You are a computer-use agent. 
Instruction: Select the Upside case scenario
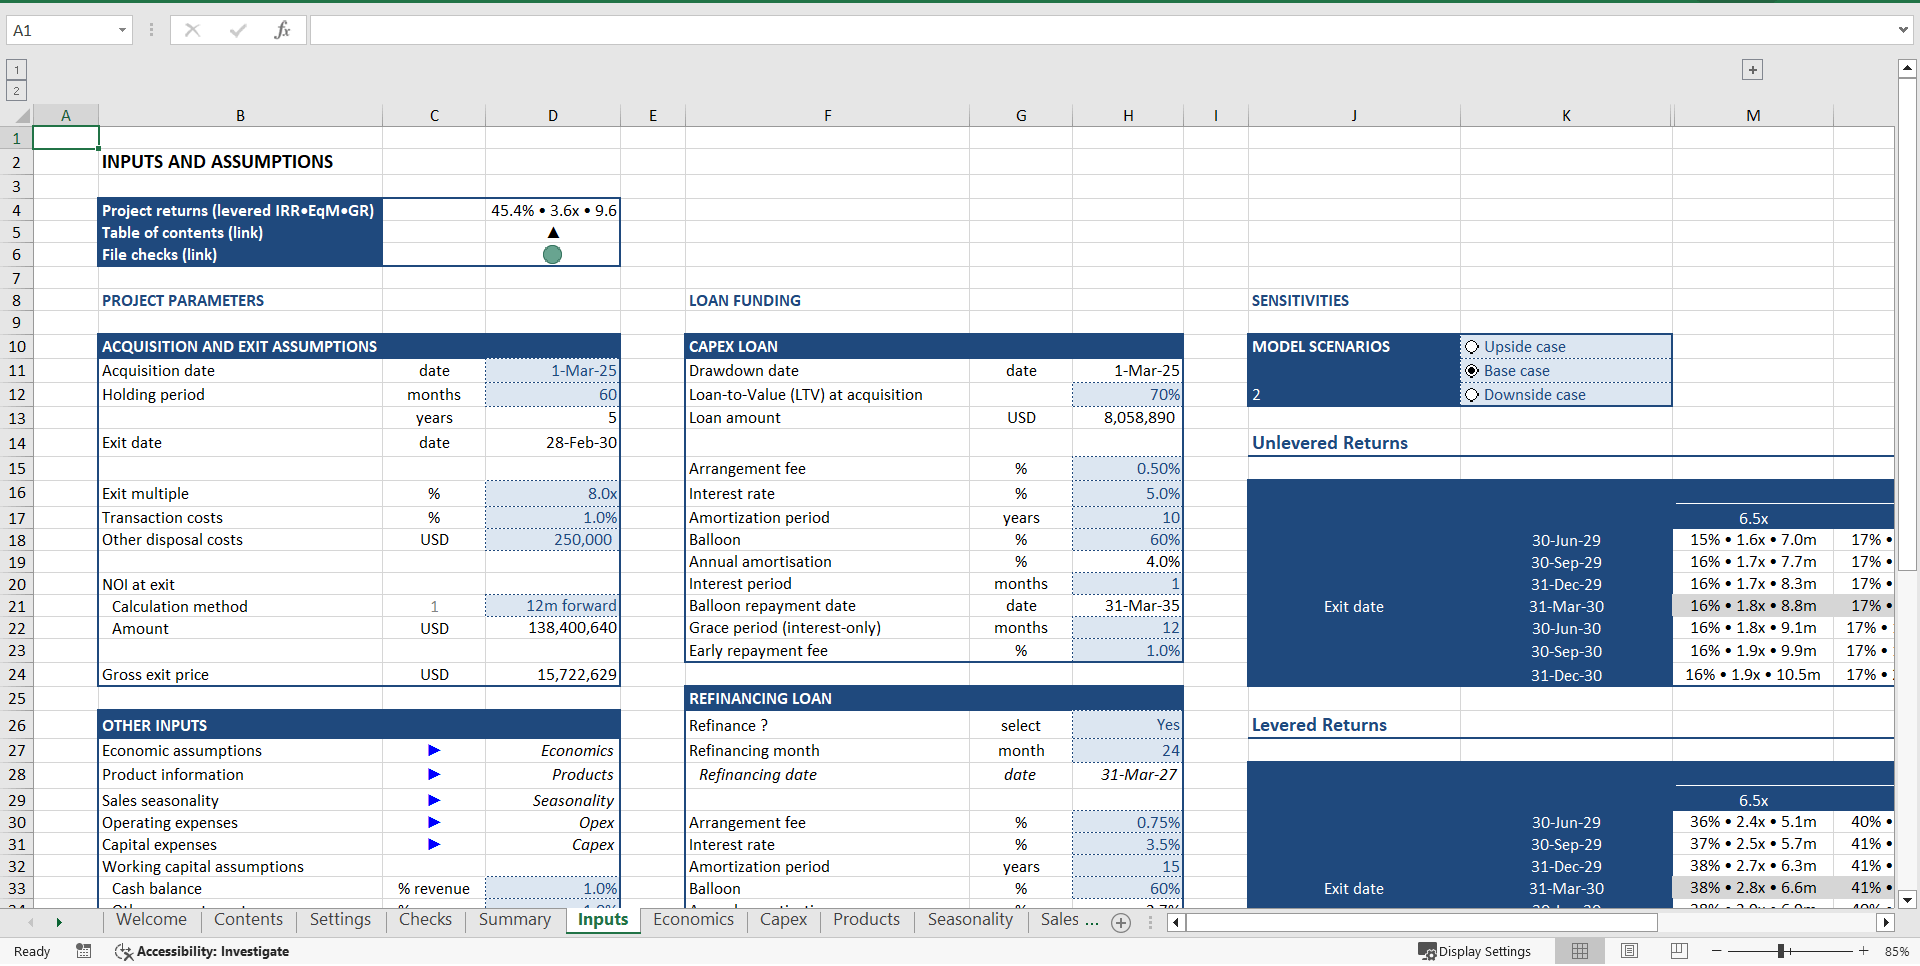pos(1472,347)
